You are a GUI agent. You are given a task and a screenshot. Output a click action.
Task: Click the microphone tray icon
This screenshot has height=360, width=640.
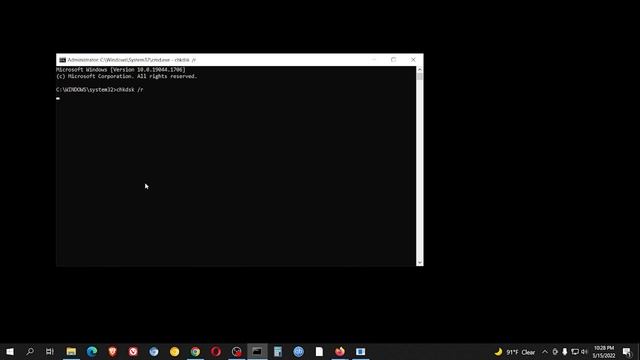point(565,352)
